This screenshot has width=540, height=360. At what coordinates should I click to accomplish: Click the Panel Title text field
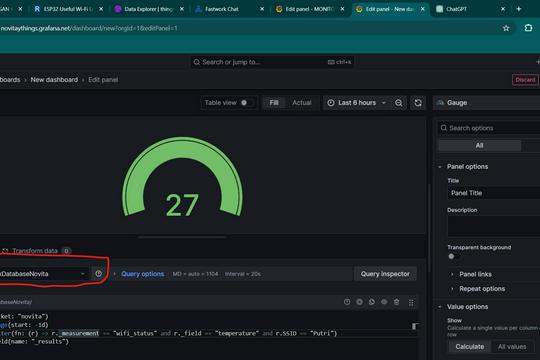pyautogui.click(x=494, y=193)
